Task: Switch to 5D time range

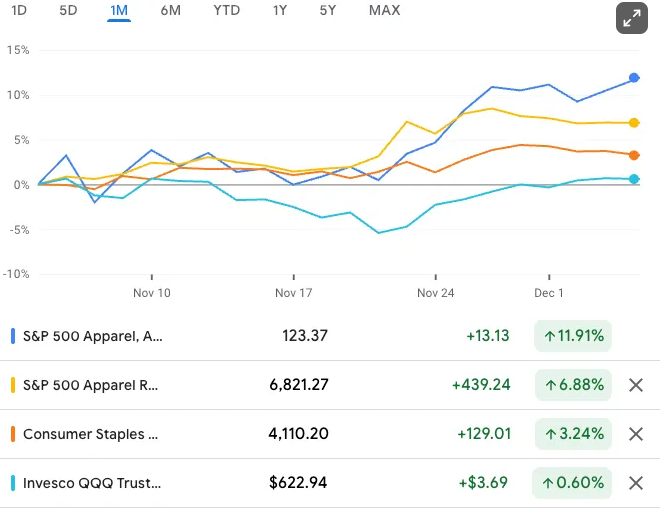Action: point(68,10)
